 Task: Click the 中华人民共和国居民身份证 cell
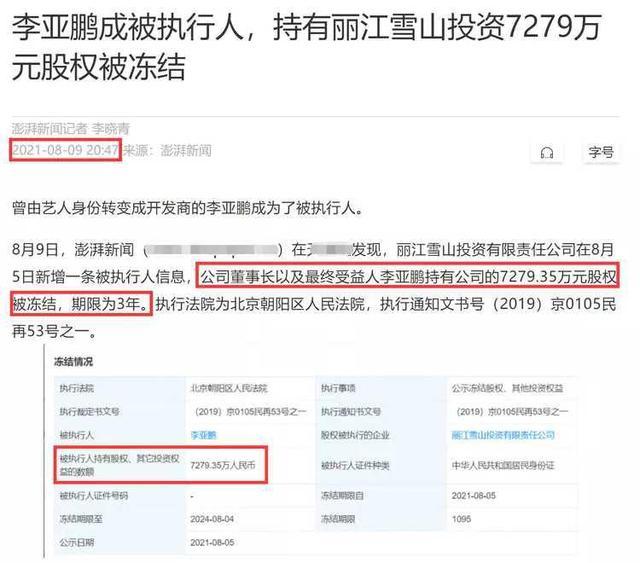click(x=503, y=465)
